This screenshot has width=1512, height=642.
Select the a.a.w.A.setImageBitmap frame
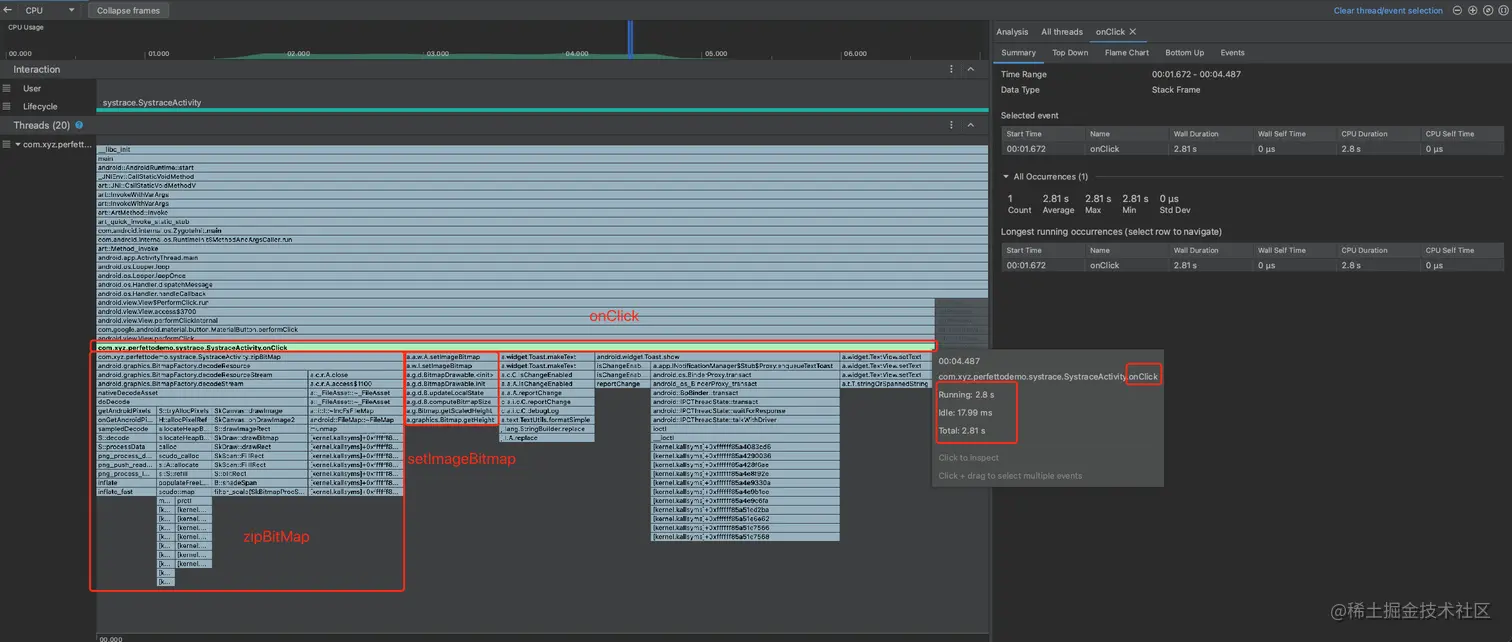(451, 357)
